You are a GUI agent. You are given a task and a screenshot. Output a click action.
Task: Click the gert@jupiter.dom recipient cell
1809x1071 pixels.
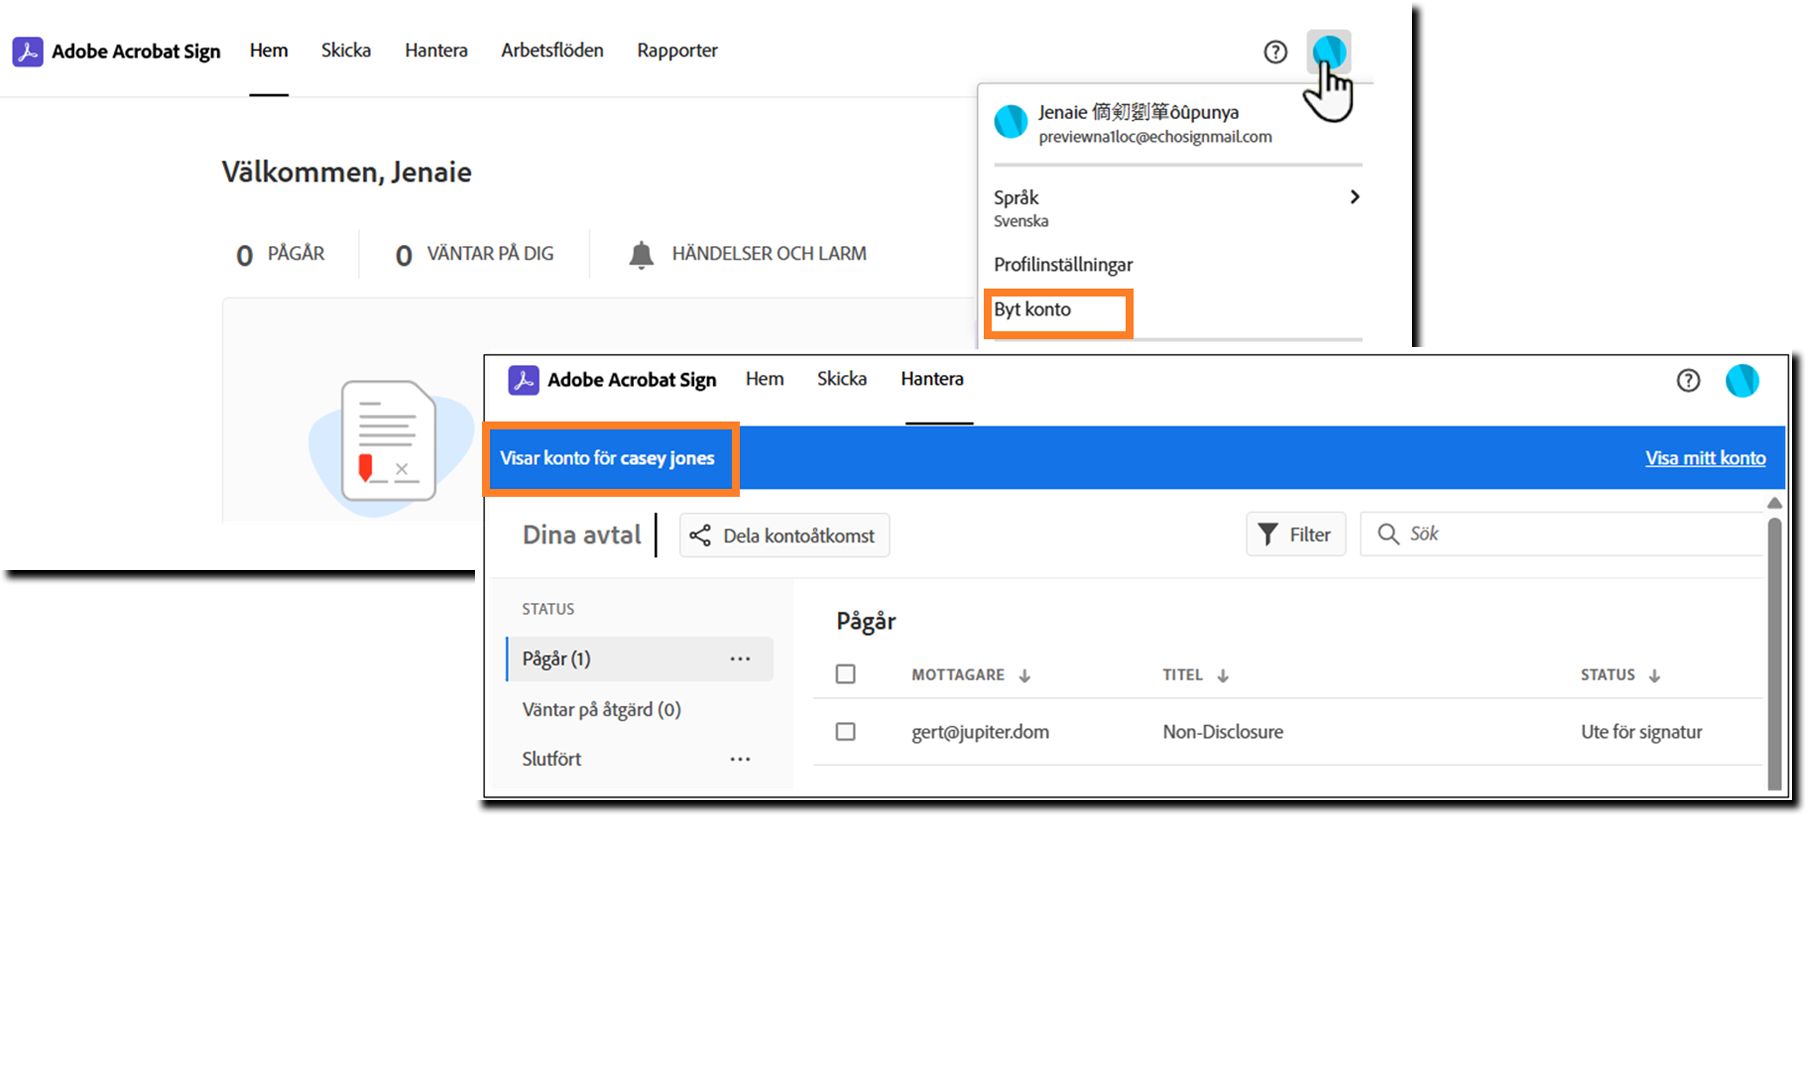980,732
